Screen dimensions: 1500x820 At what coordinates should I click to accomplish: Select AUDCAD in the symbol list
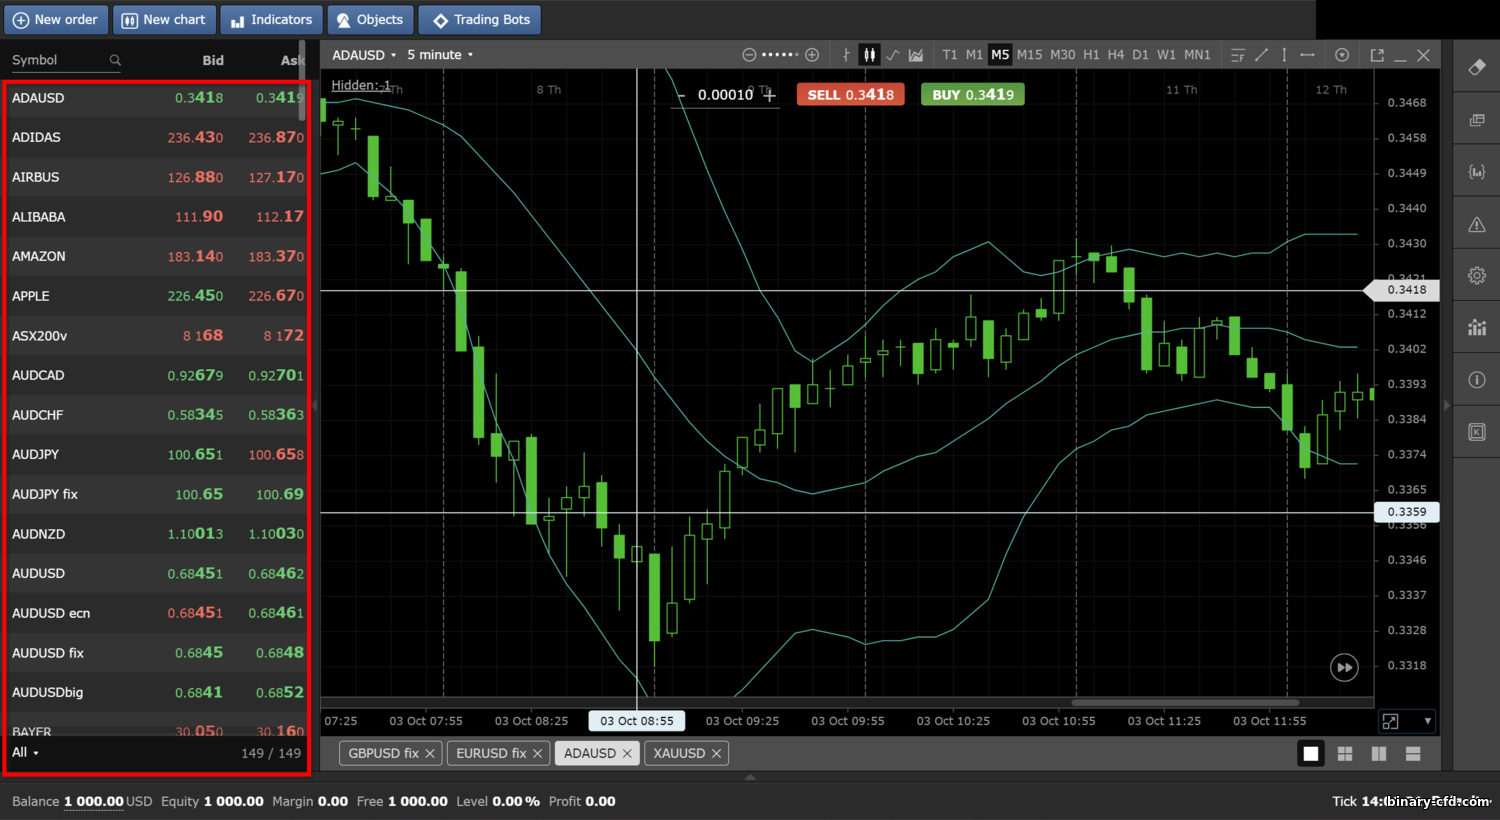157,375
